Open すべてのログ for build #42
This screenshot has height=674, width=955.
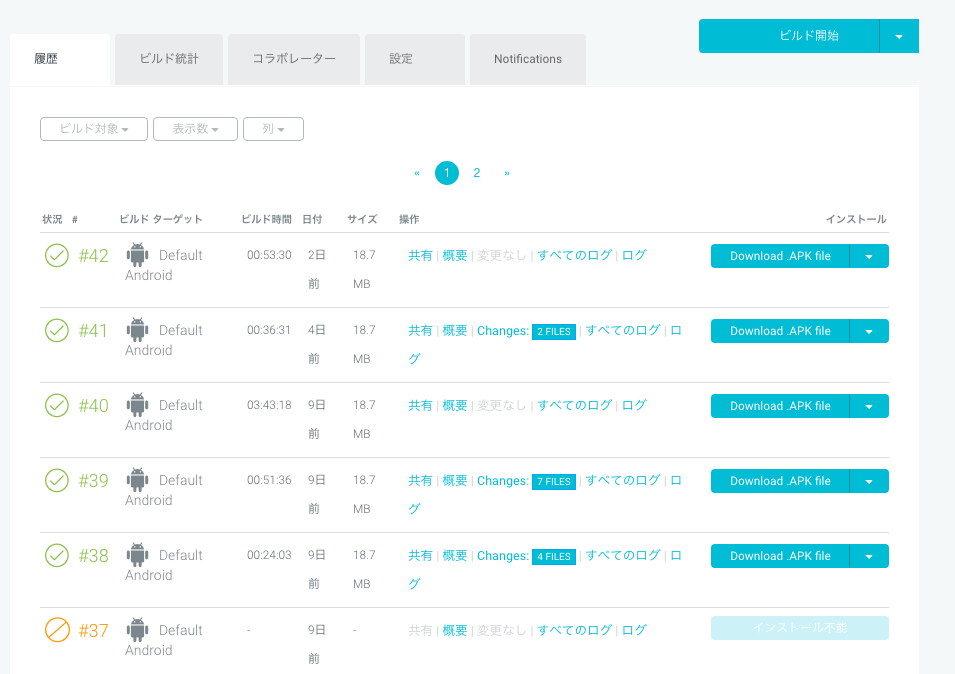coord(574,256)
